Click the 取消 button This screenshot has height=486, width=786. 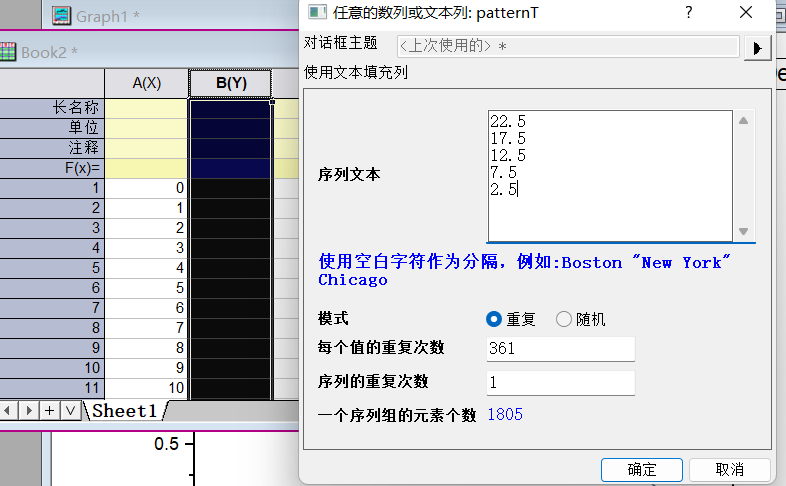coord(729,469)
